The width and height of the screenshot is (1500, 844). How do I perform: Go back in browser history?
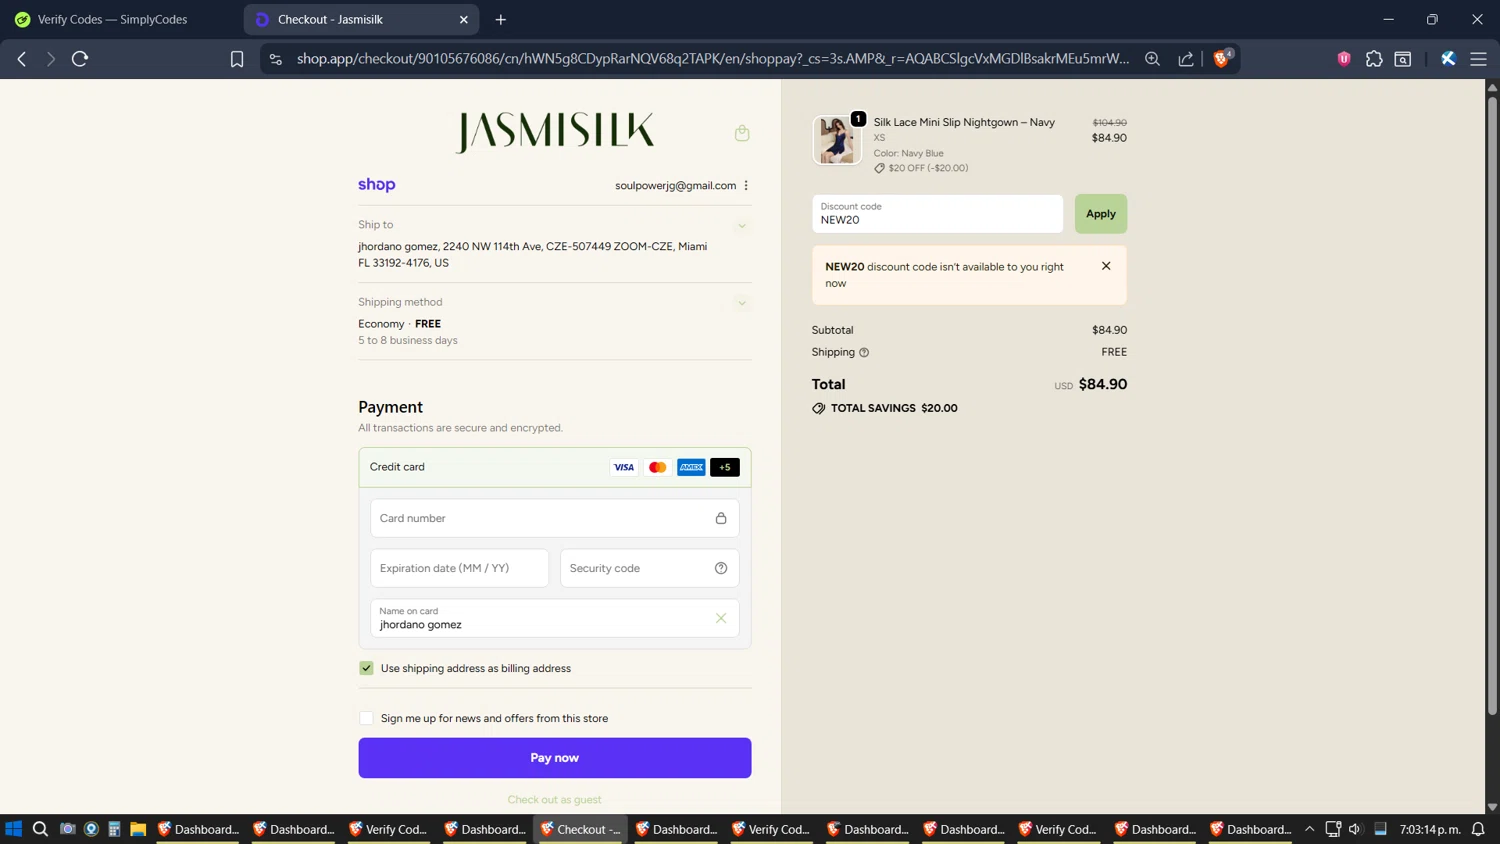click(22, 59)
